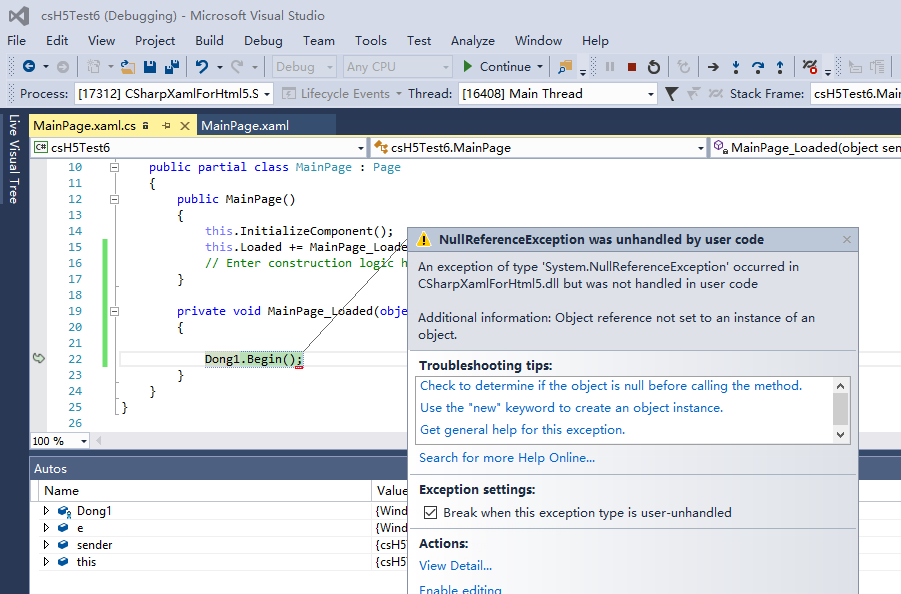Open the MainPage_Loaded member dropdown

click(x=806, y=148)
